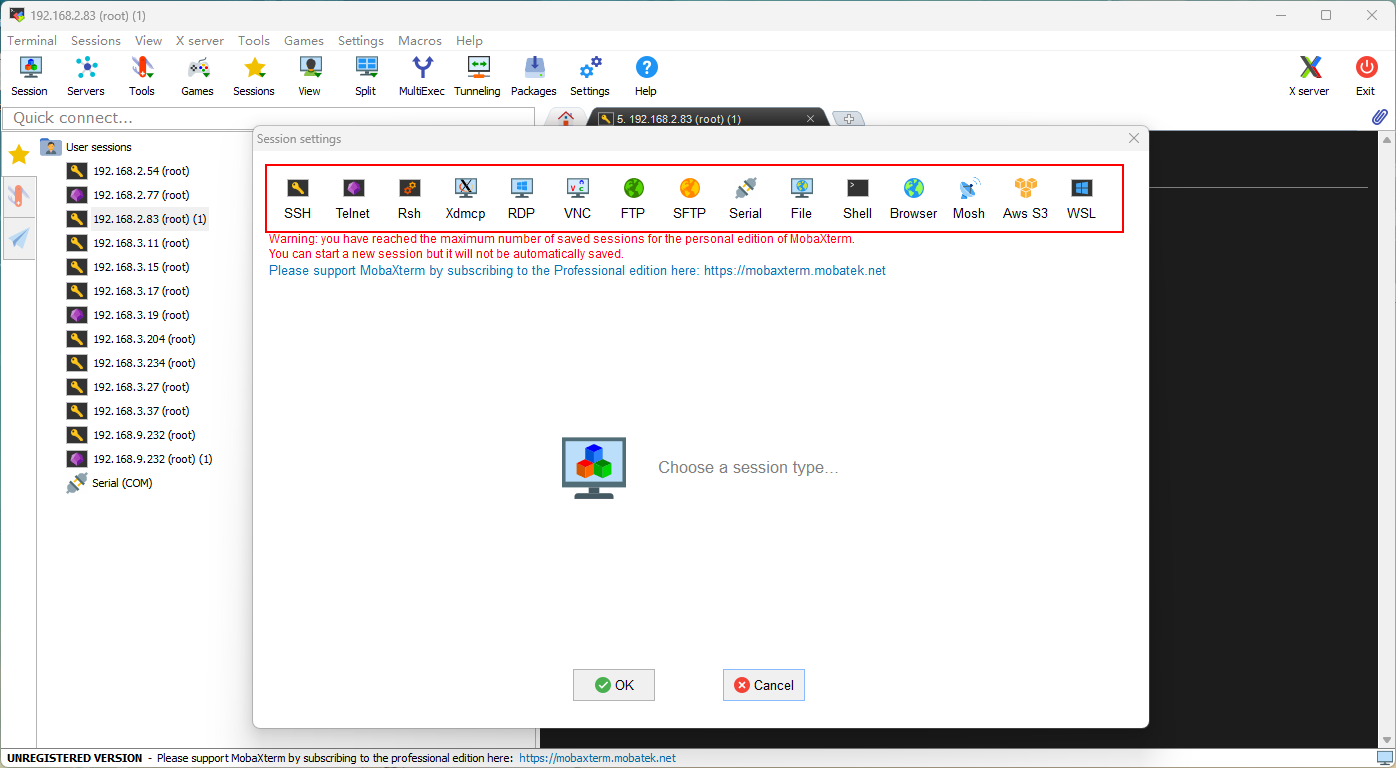
Task: Select session 192.168.2.77 (root)
Action: (x=128, y=195)
